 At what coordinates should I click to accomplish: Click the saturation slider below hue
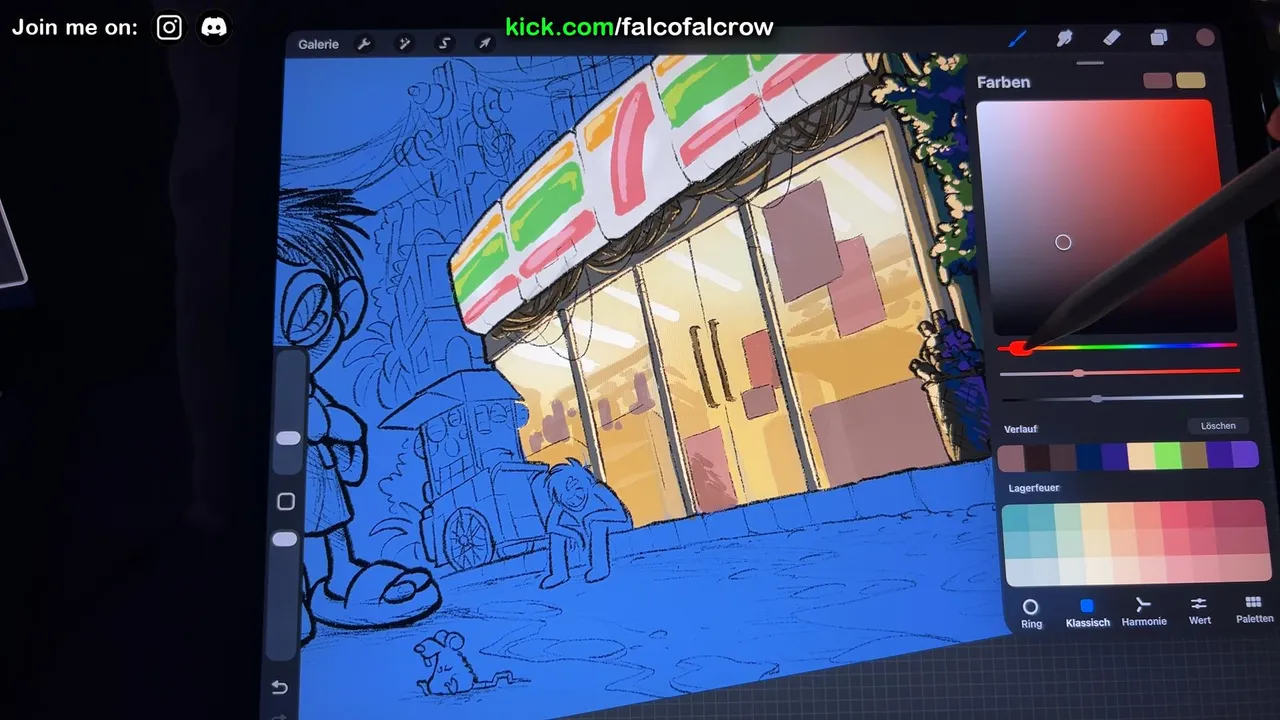point(1120,372)
